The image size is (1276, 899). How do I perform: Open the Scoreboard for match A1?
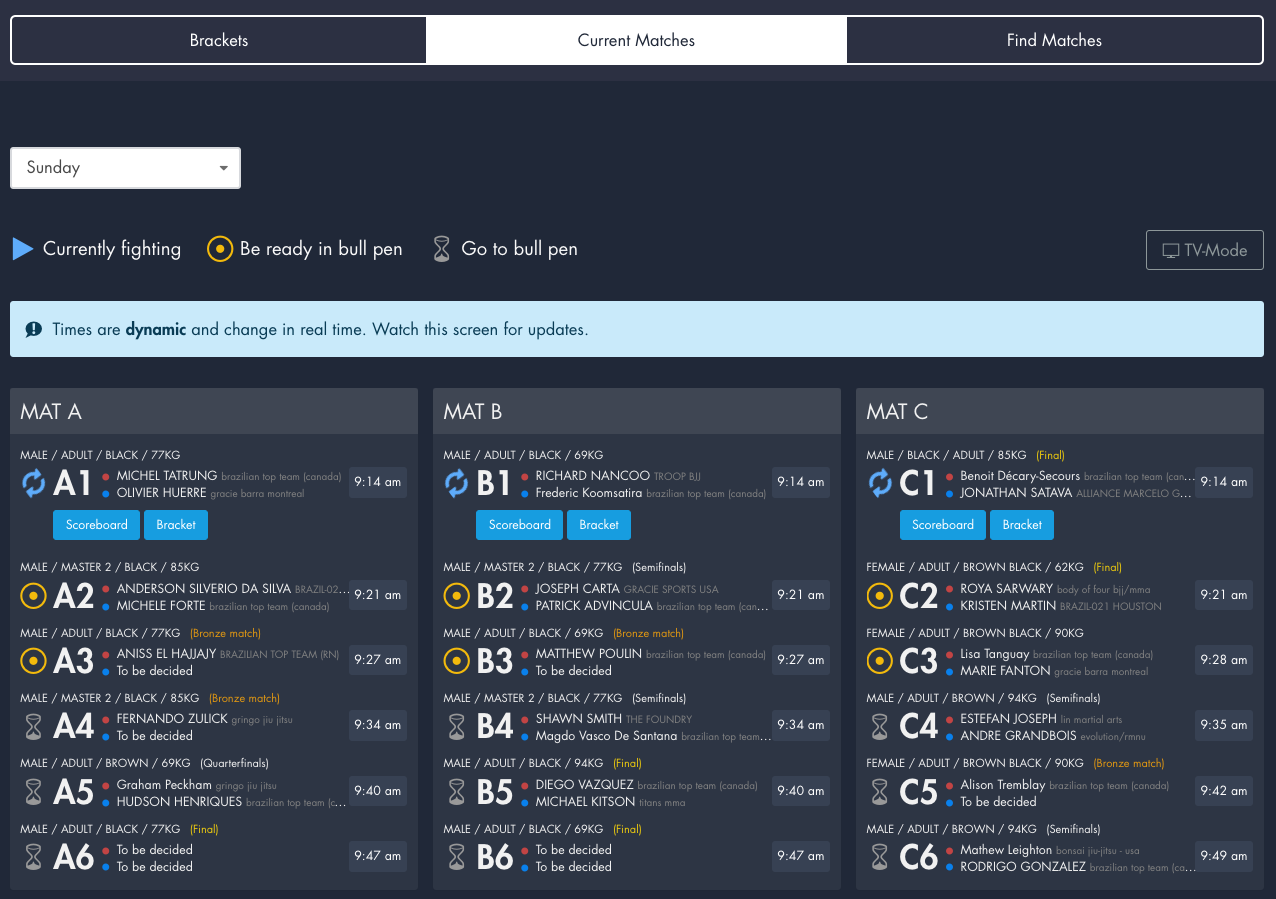[x=96, y=524]
